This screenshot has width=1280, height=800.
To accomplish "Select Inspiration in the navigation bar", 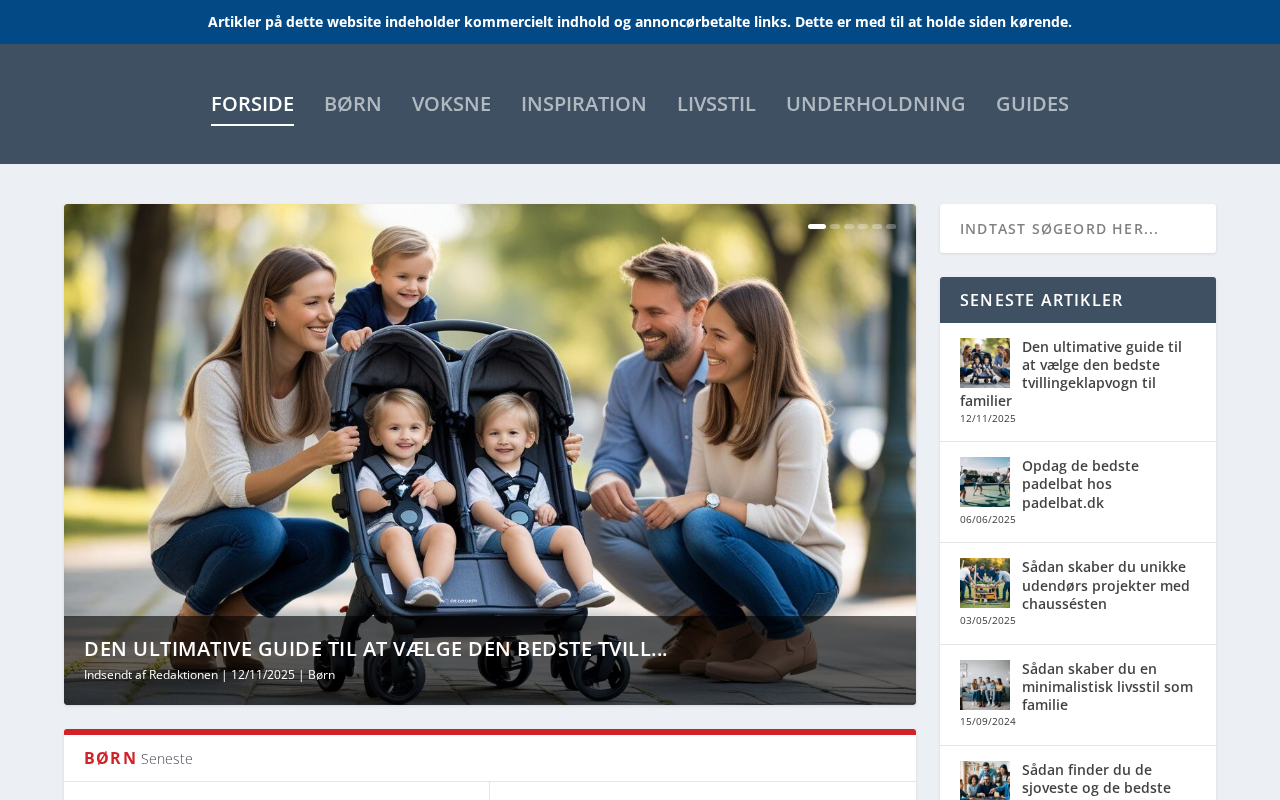I will pos(584,104).
